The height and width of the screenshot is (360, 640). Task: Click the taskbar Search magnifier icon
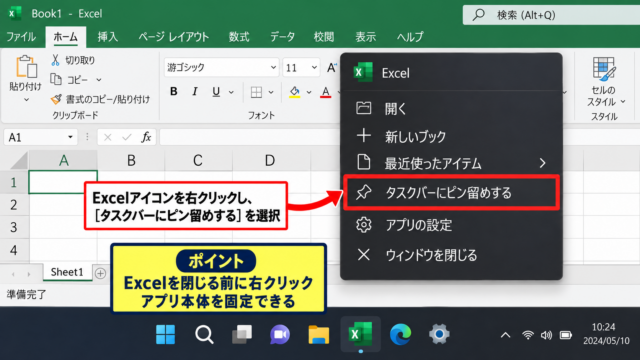click(x=204, y=335)
